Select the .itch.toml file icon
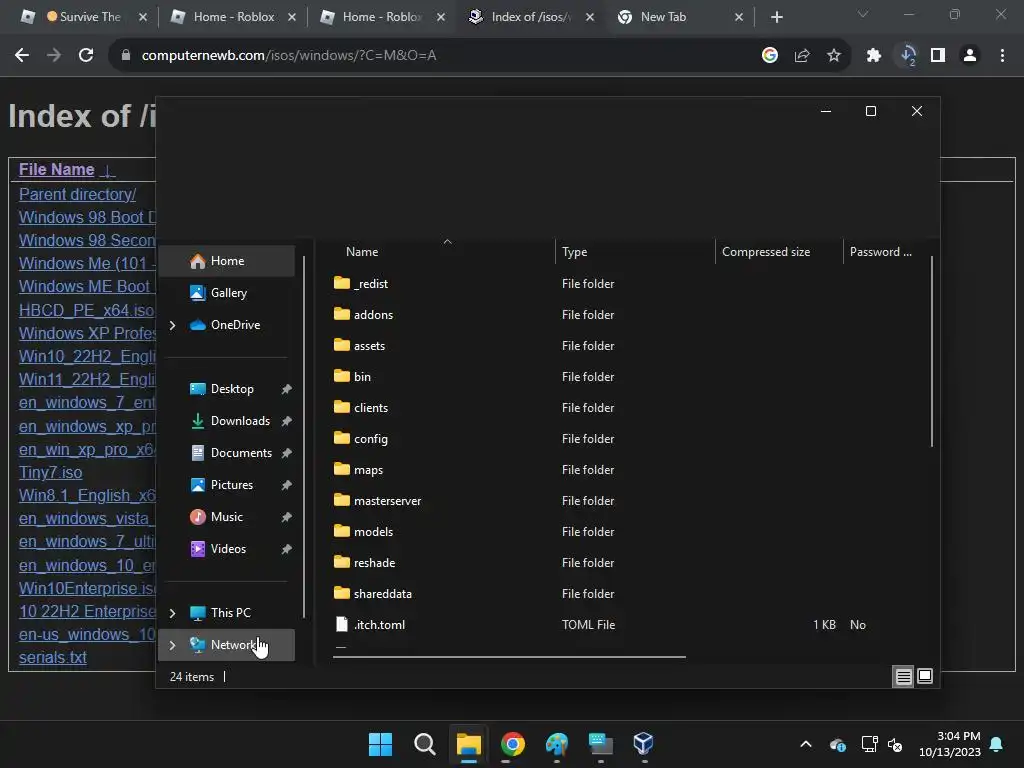The image size is (1024, 768). coord(342,624)
